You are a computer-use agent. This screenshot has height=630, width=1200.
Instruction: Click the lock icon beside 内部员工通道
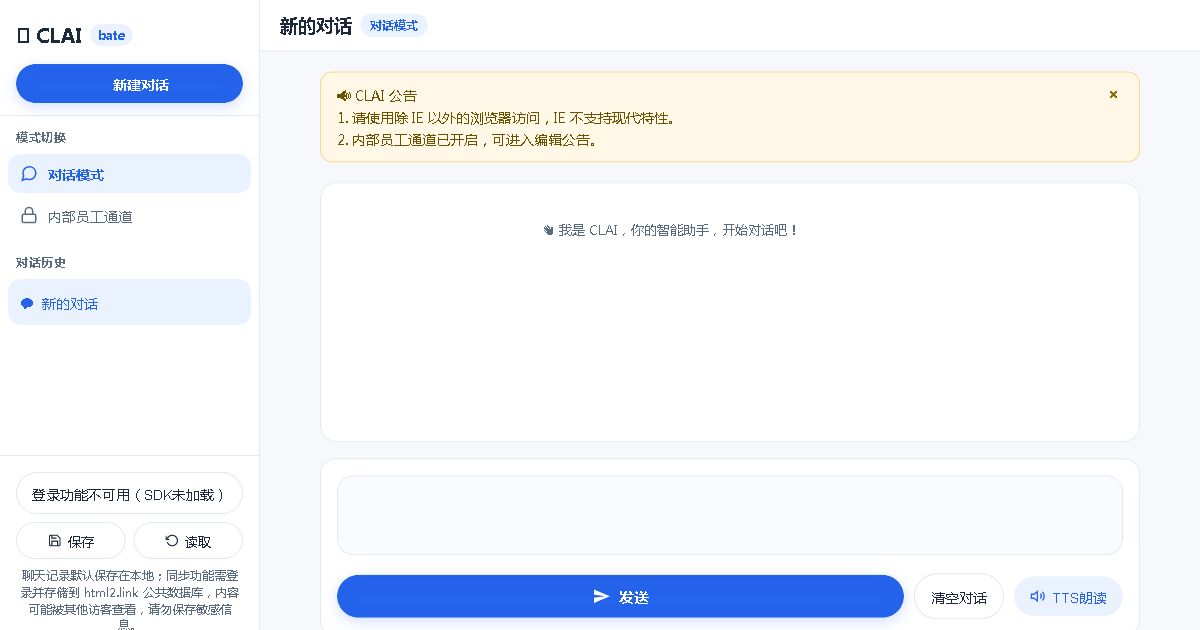[x=29, y=215]
